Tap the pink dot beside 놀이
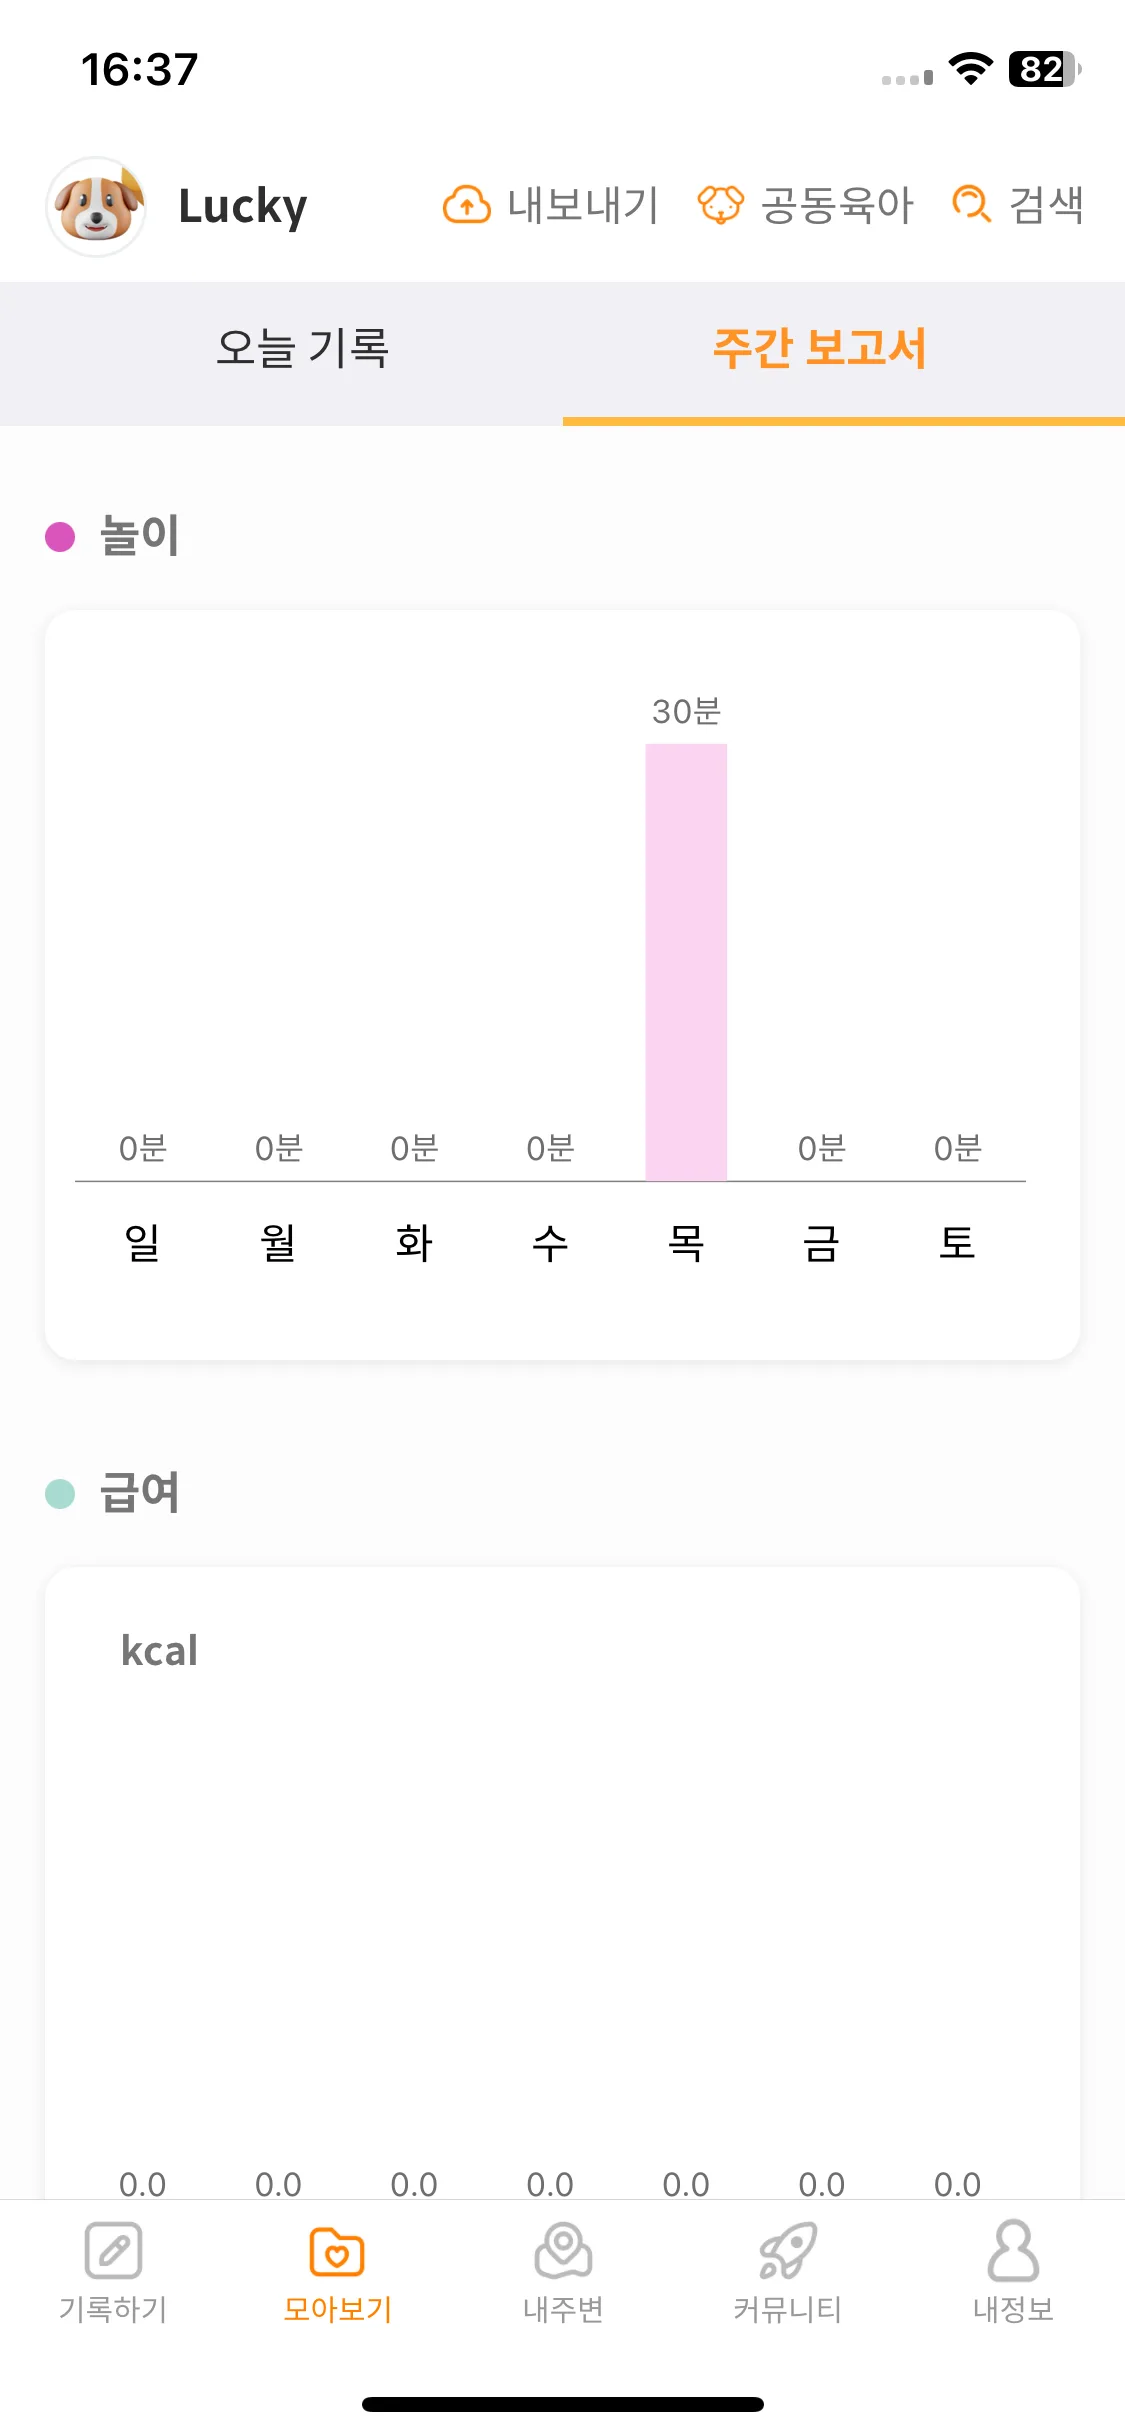Viewport: 1125px width, 2436px height. pos(60,537)
